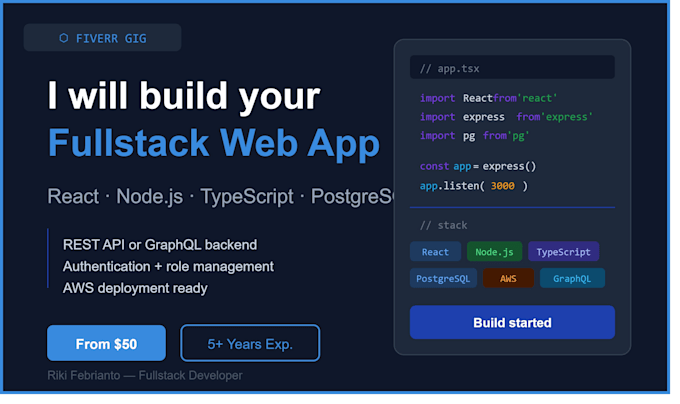The width and height of the screenshot is (680, 404).
Task: Click the import pg from 'pg' line
Action: click(474, 136)
